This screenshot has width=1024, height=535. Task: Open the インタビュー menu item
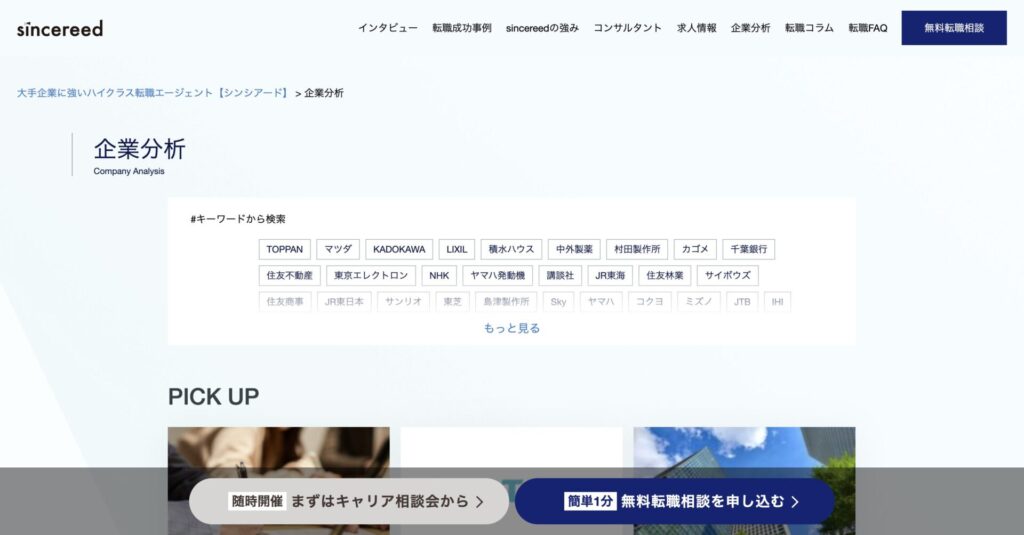(x=388, y=28)
